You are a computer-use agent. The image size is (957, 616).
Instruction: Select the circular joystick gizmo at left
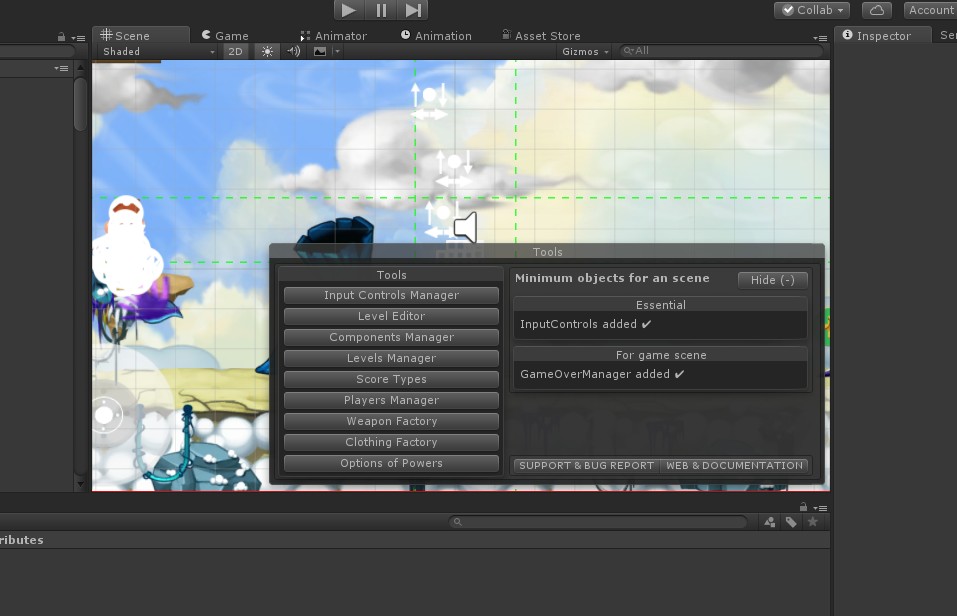tap(104, 415)
